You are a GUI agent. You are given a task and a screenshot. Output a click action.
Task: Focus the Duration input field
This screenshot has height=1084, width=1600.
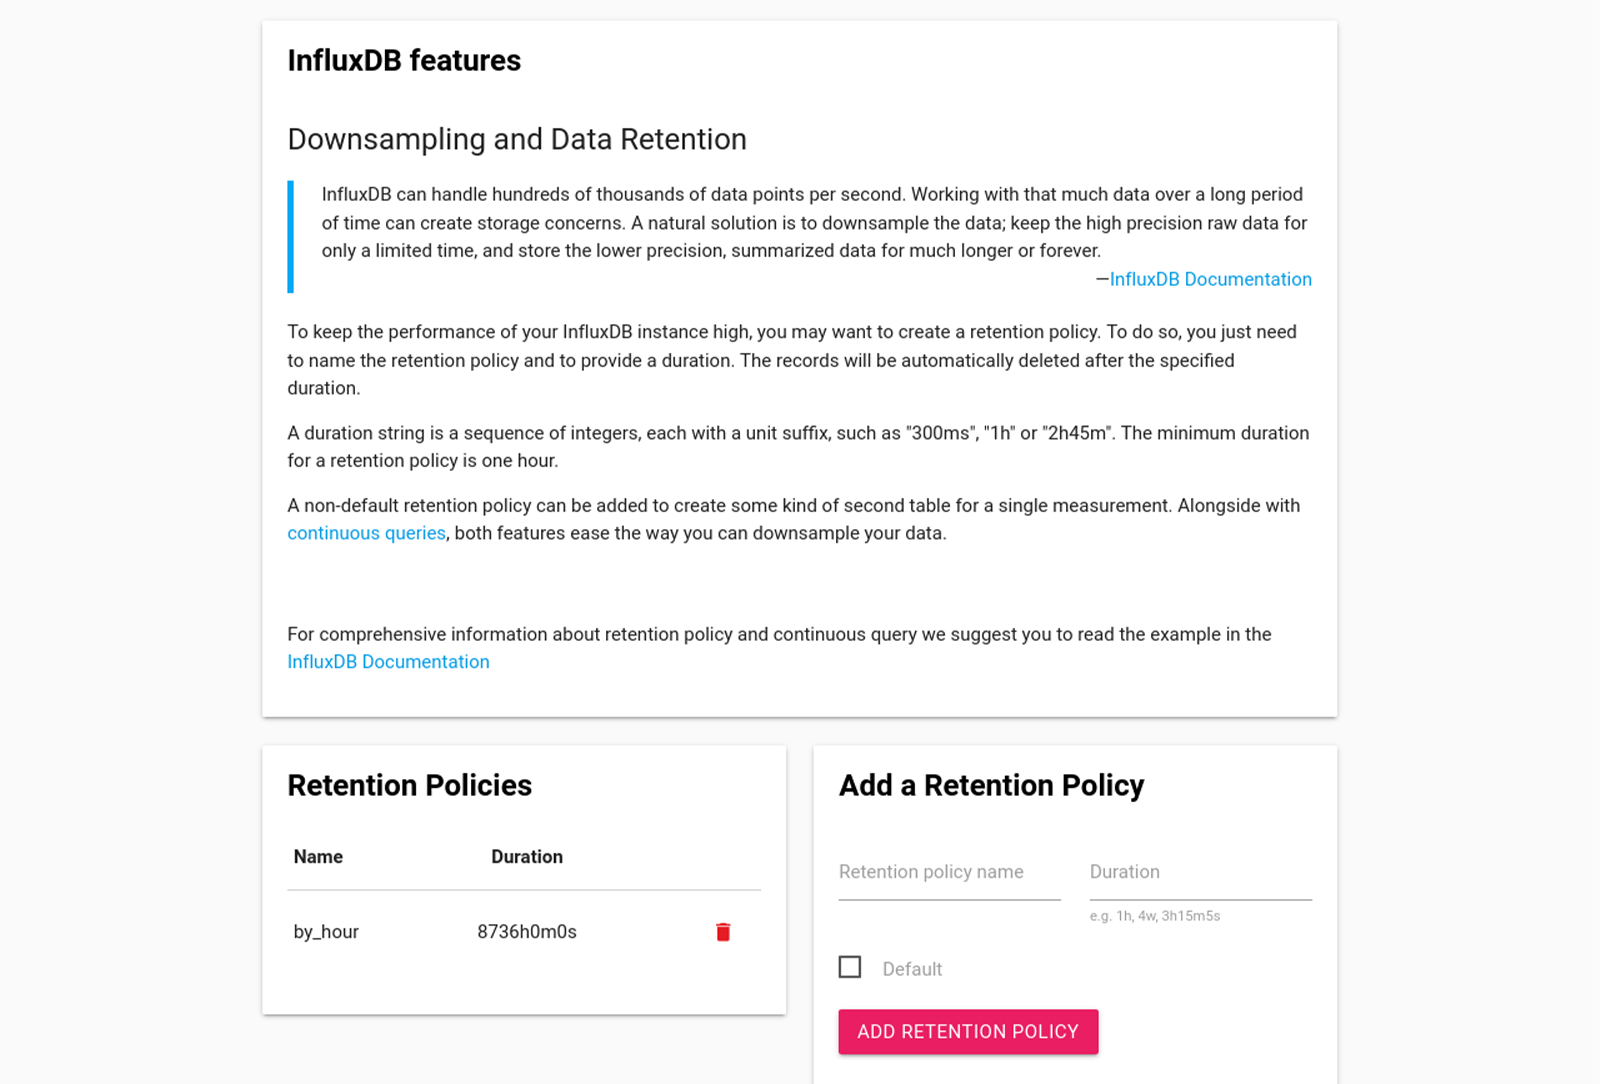coord(1200,872)
